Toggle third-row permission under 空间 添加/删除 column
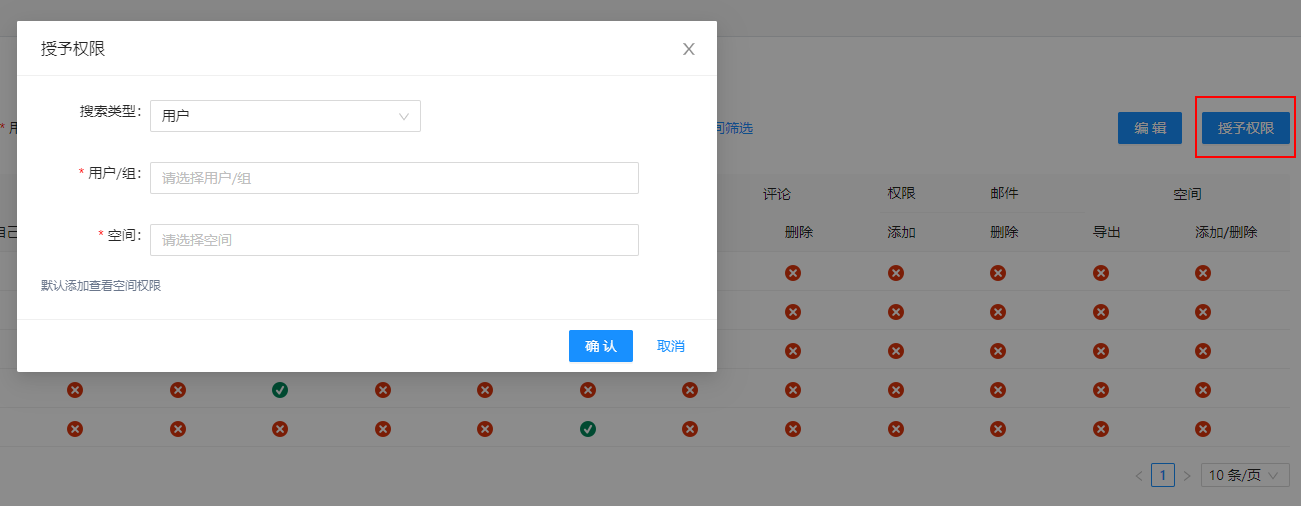This screenshot has height=506, width=1301. tap(1203, 351)
